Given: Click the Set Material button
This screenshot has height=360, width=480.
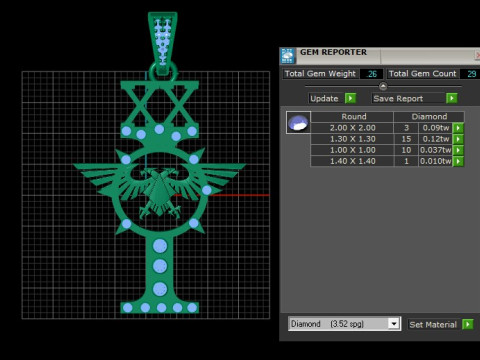Looking at the screenshot, I should 435,324.
